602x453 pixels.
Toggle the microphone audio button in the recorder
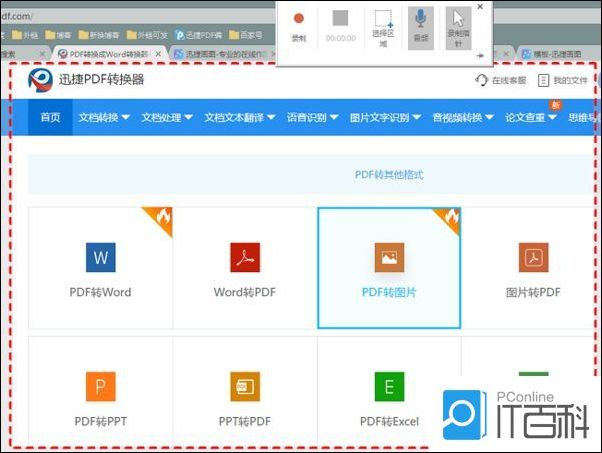point(421,28)
